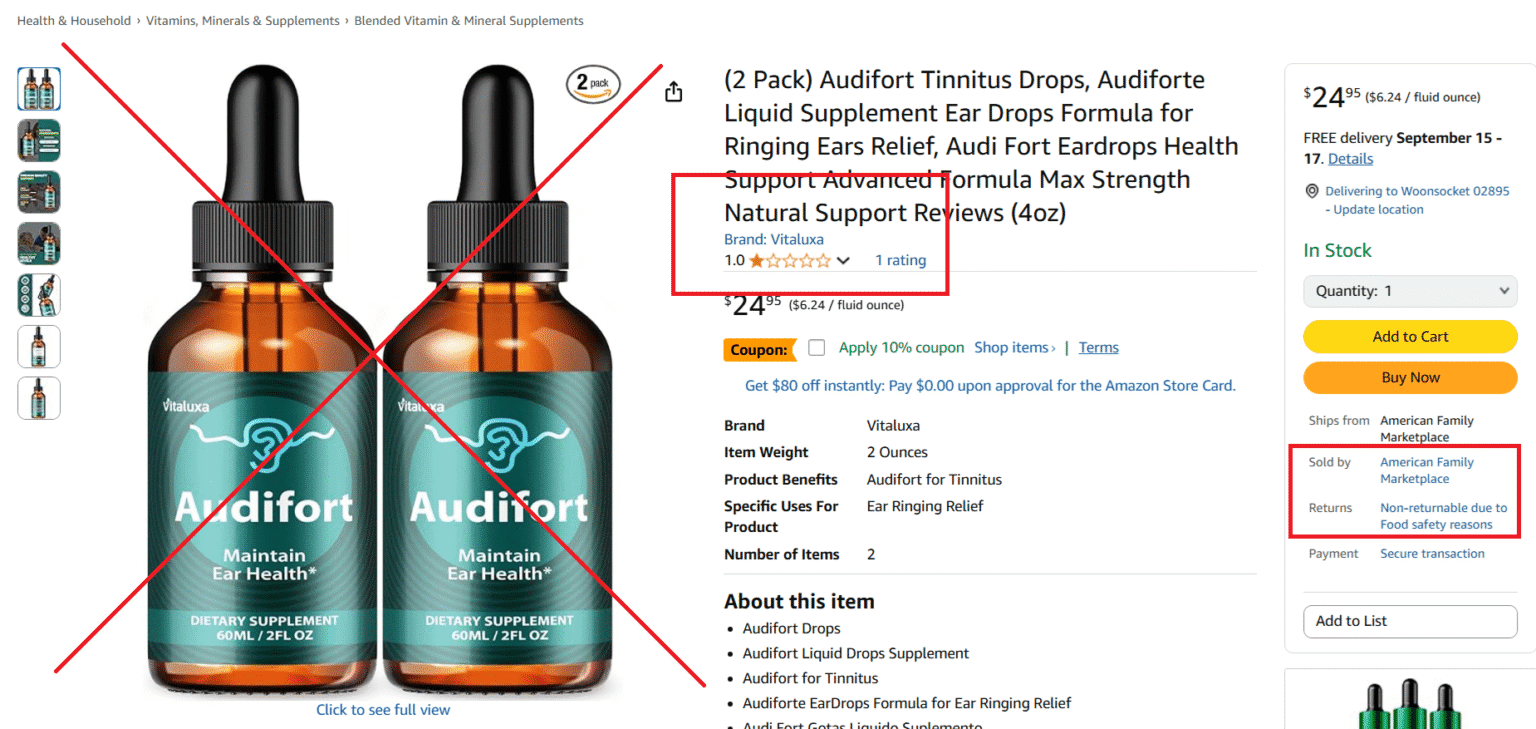Click the Buy Now button

click(1410, 377)
